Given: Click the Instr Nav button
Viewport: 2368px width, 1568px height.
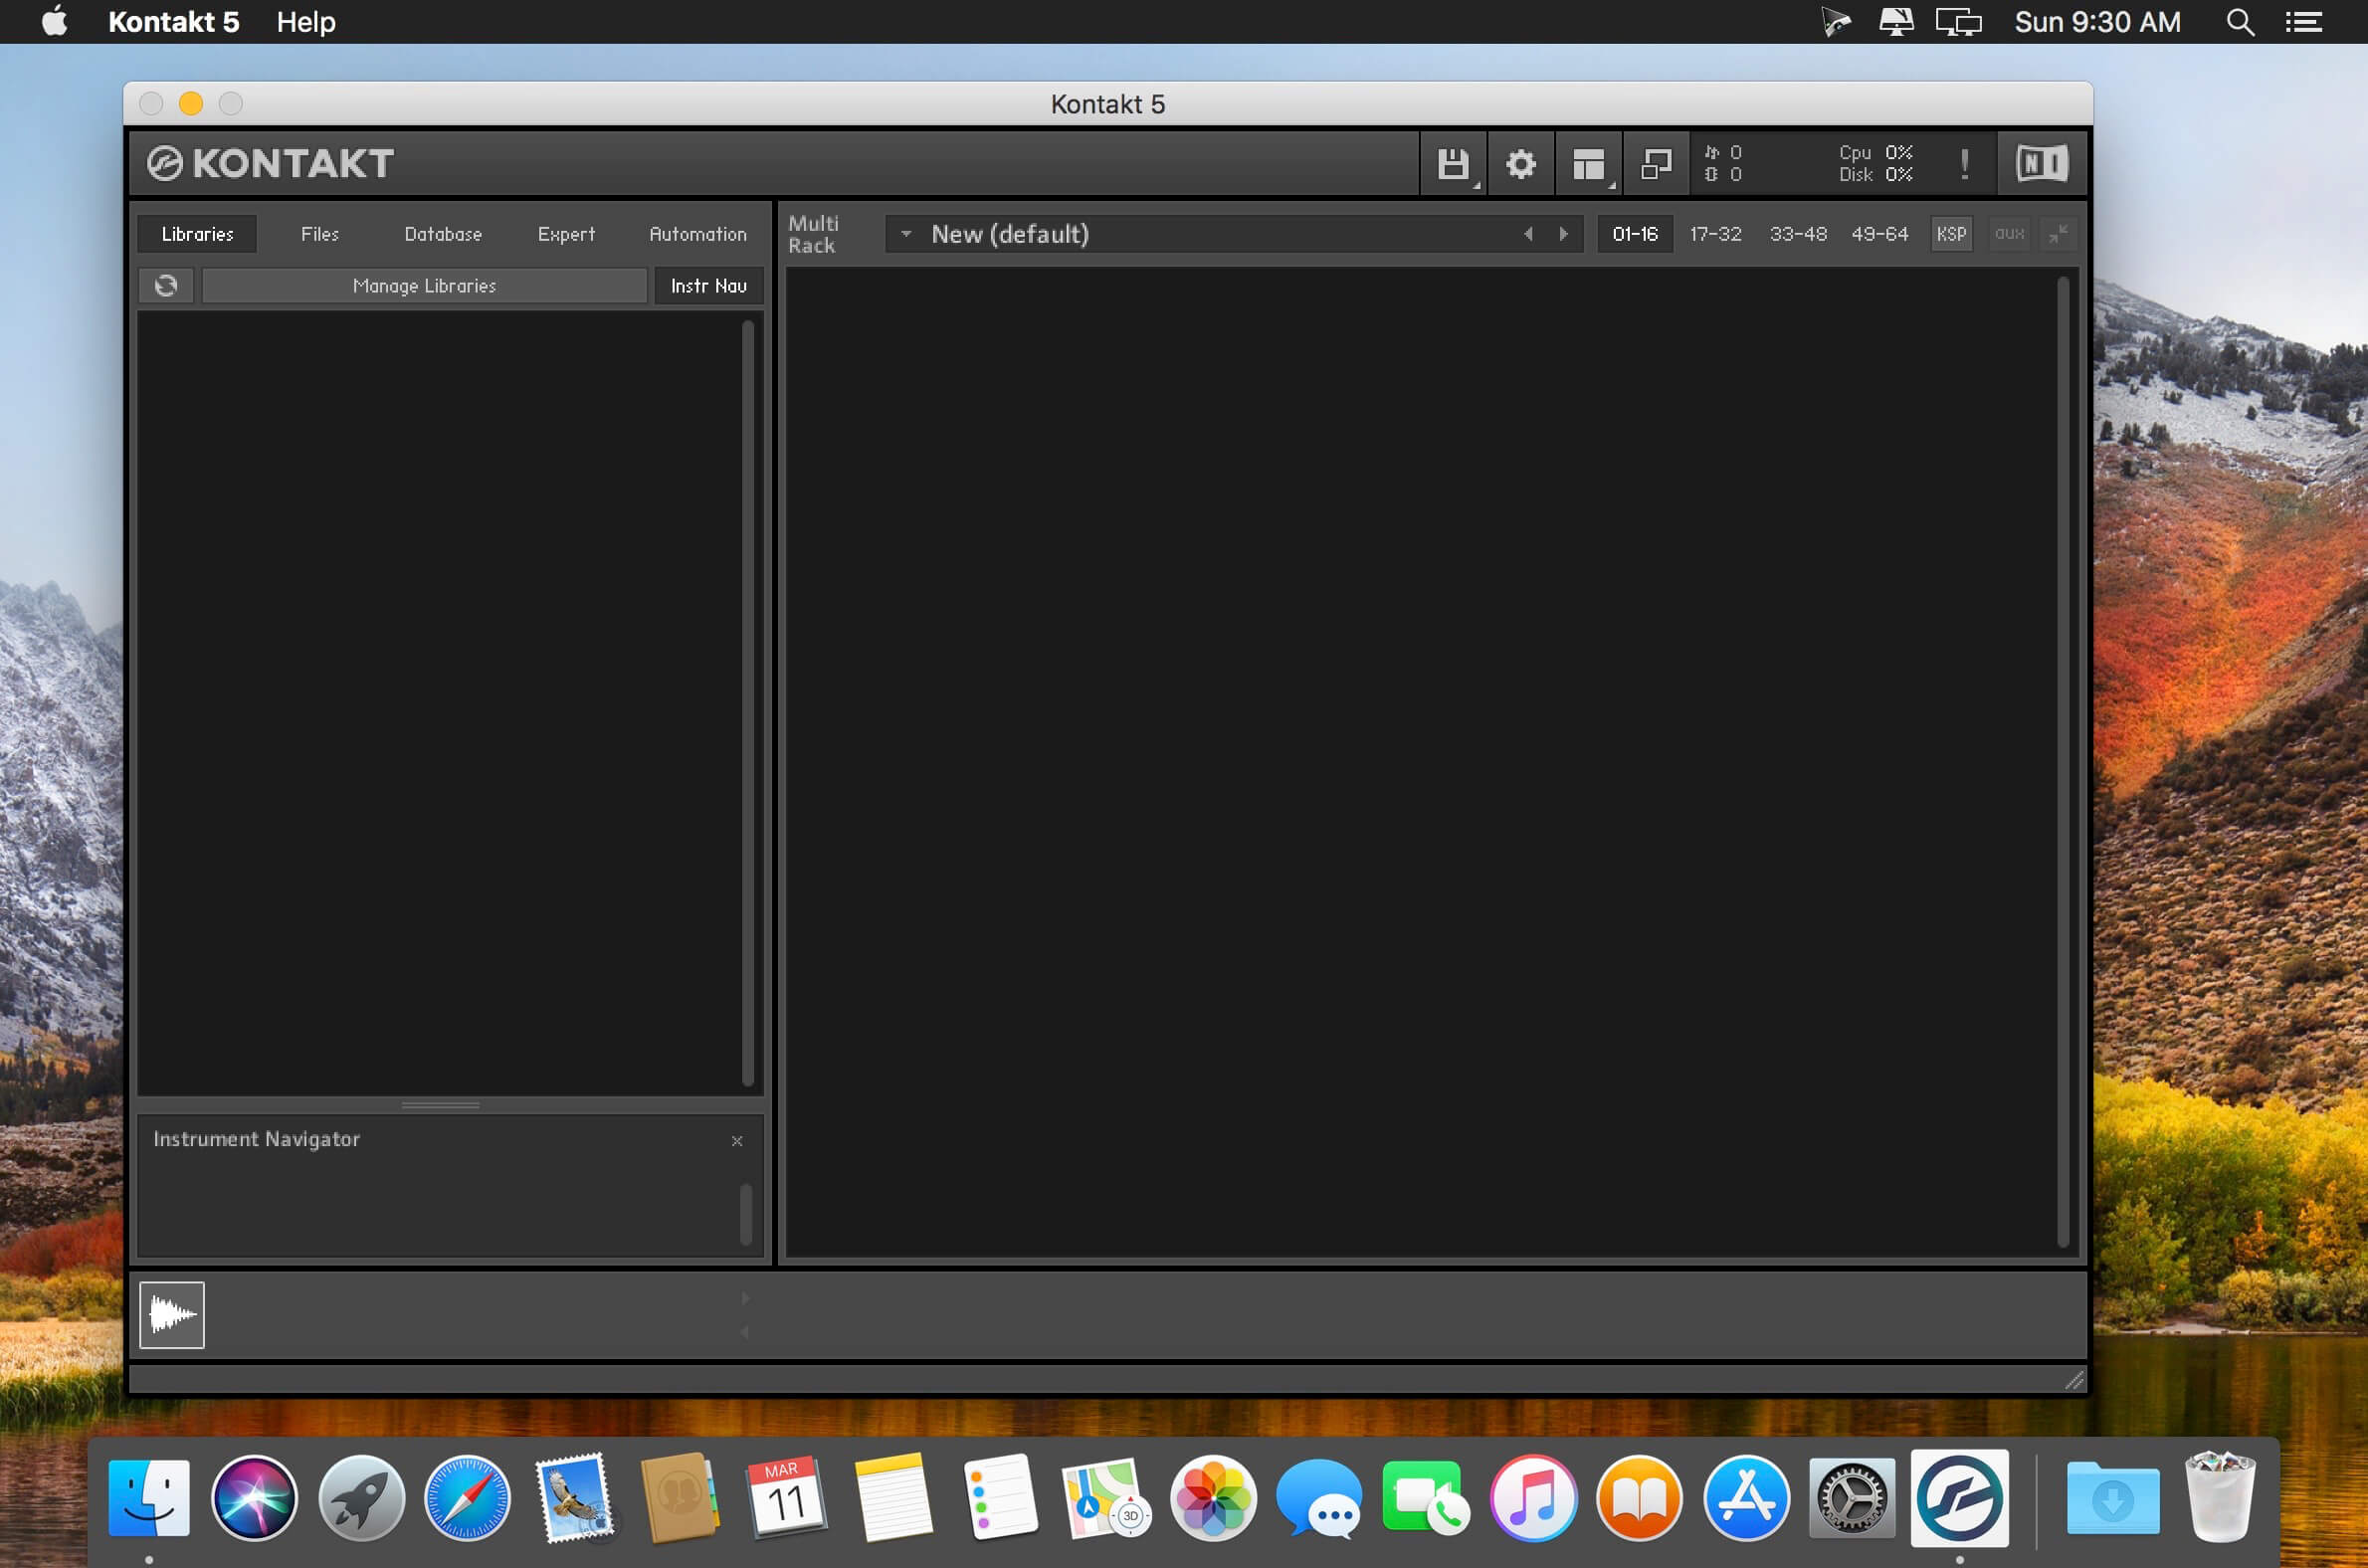Looking at the screenshot, I should tap(708, 284).
